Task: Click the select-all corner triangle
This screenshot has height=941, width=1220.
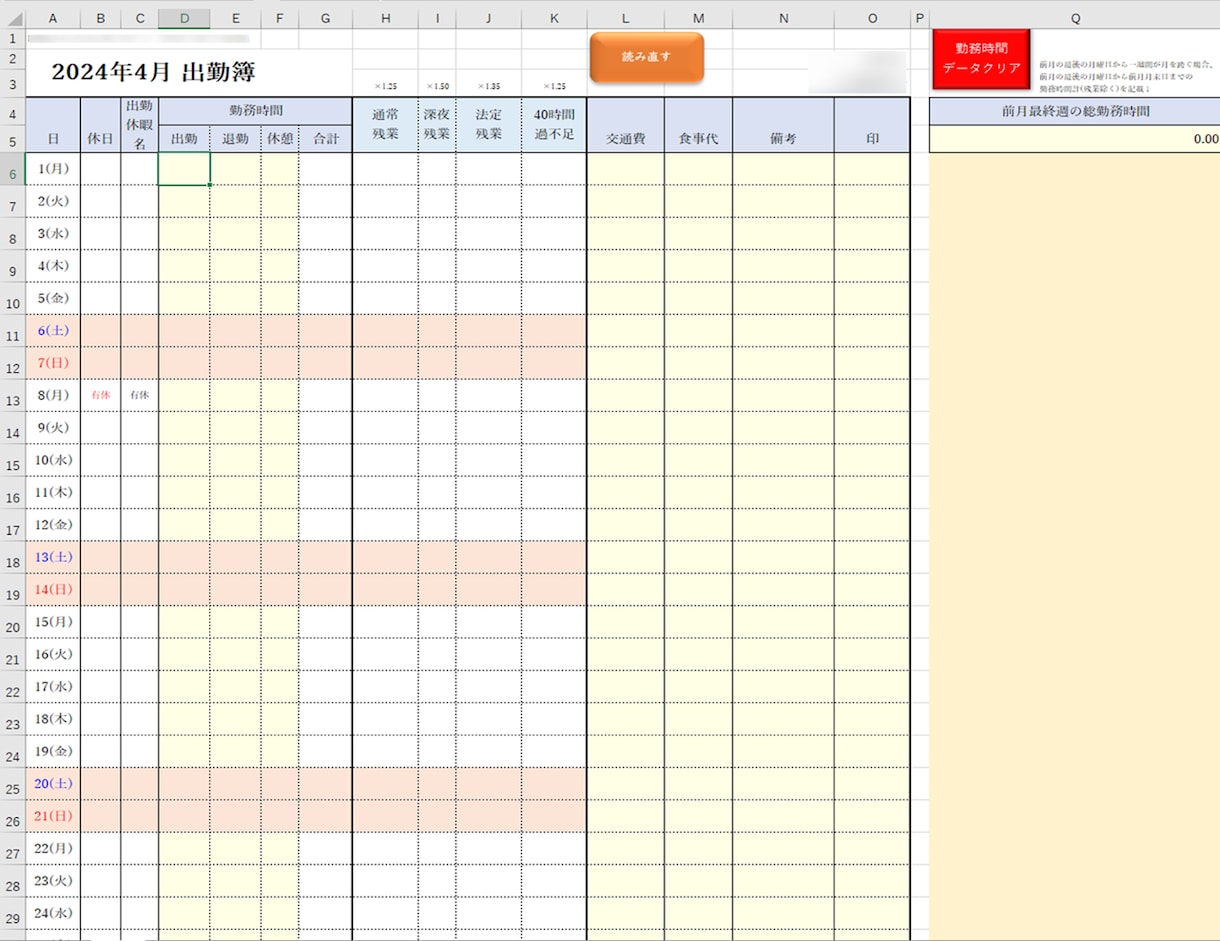Action: [13, 19]
